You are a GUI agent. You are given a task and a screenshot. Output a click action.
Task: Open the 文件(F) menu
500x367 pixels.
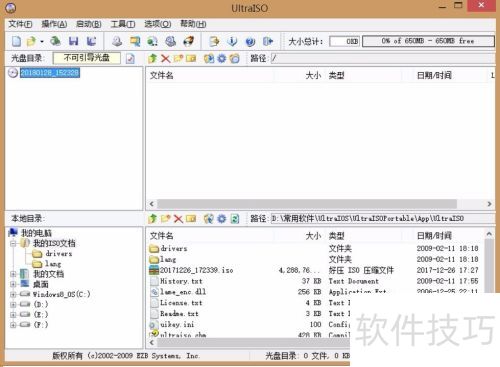[x=20, y=24]
